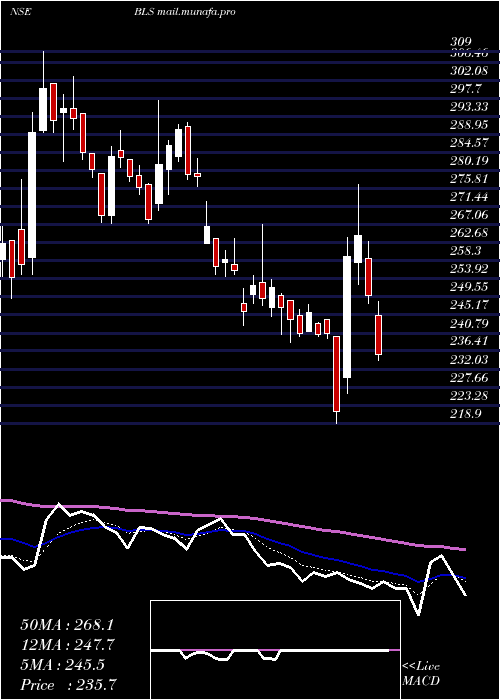Click the 280.19 price level label

469,160
